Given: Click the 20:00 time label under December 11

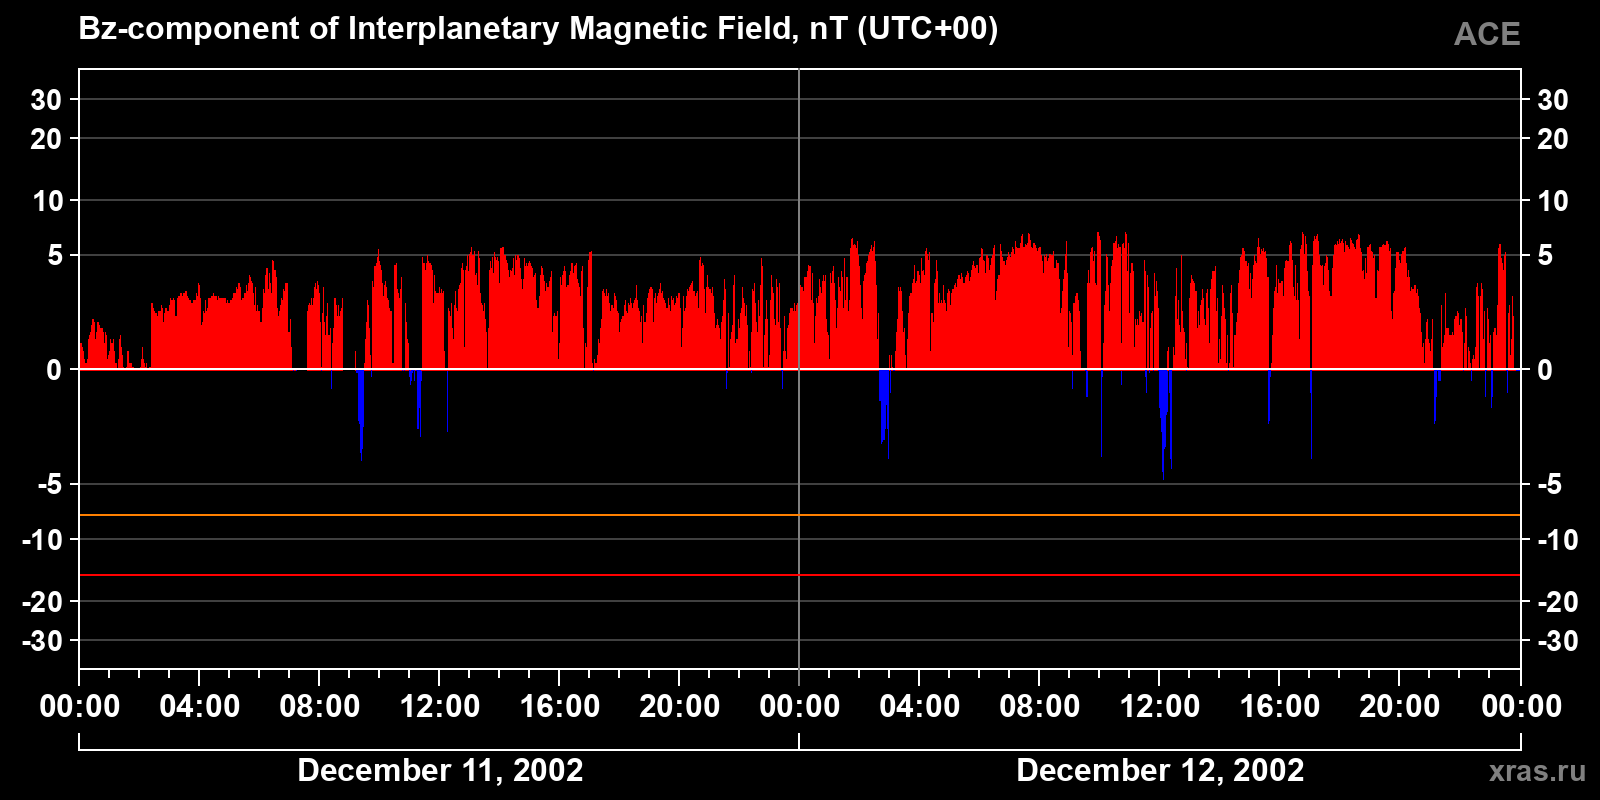Looking at the screenshot, I should (x=680, y=706).
